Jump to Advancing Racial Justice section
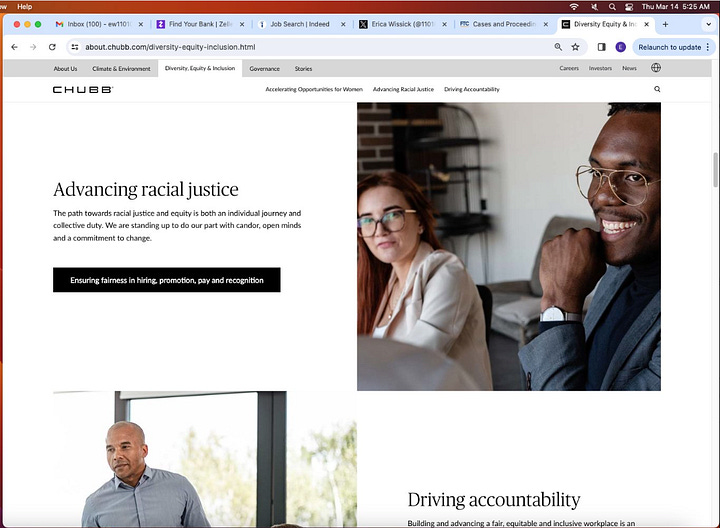Image resolution: width=720 pixels, height=528 pixels. click(x=403, y=90)
